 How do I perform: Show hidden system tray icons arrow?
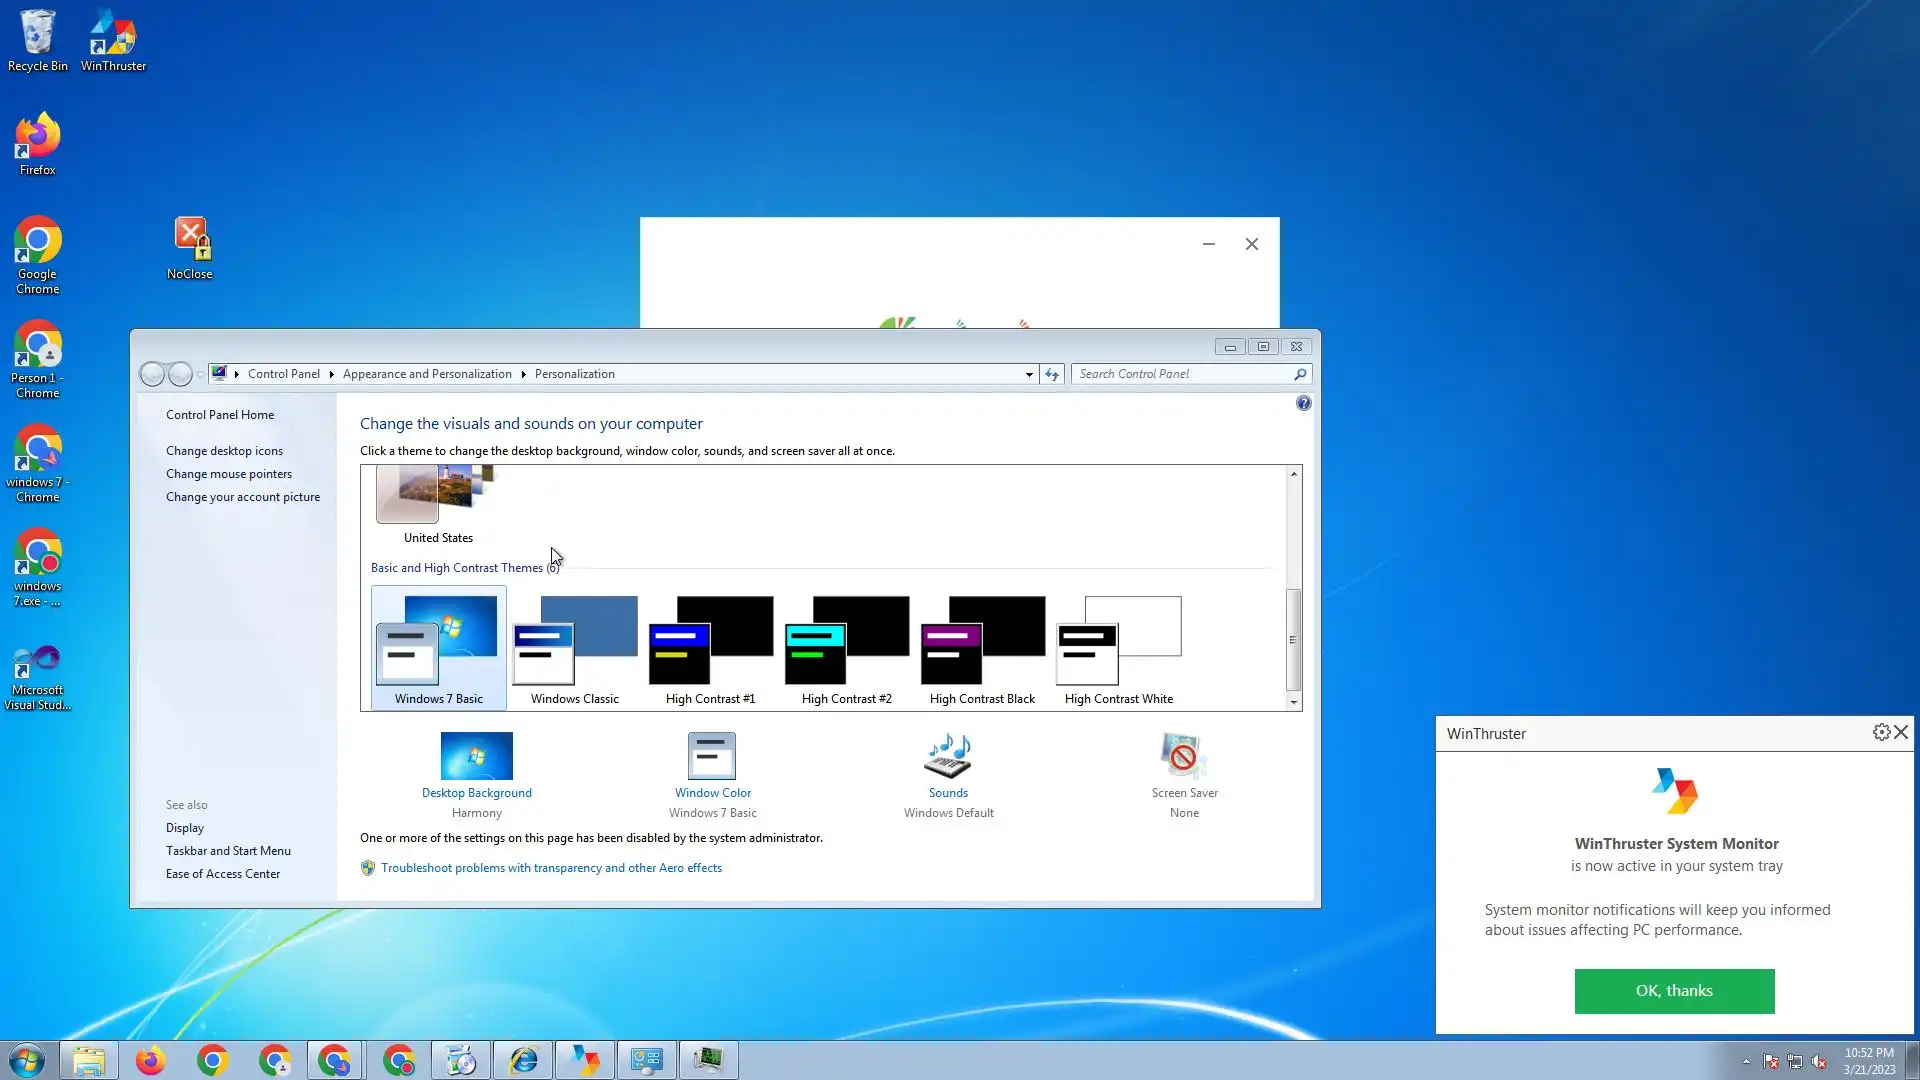1746,1061
